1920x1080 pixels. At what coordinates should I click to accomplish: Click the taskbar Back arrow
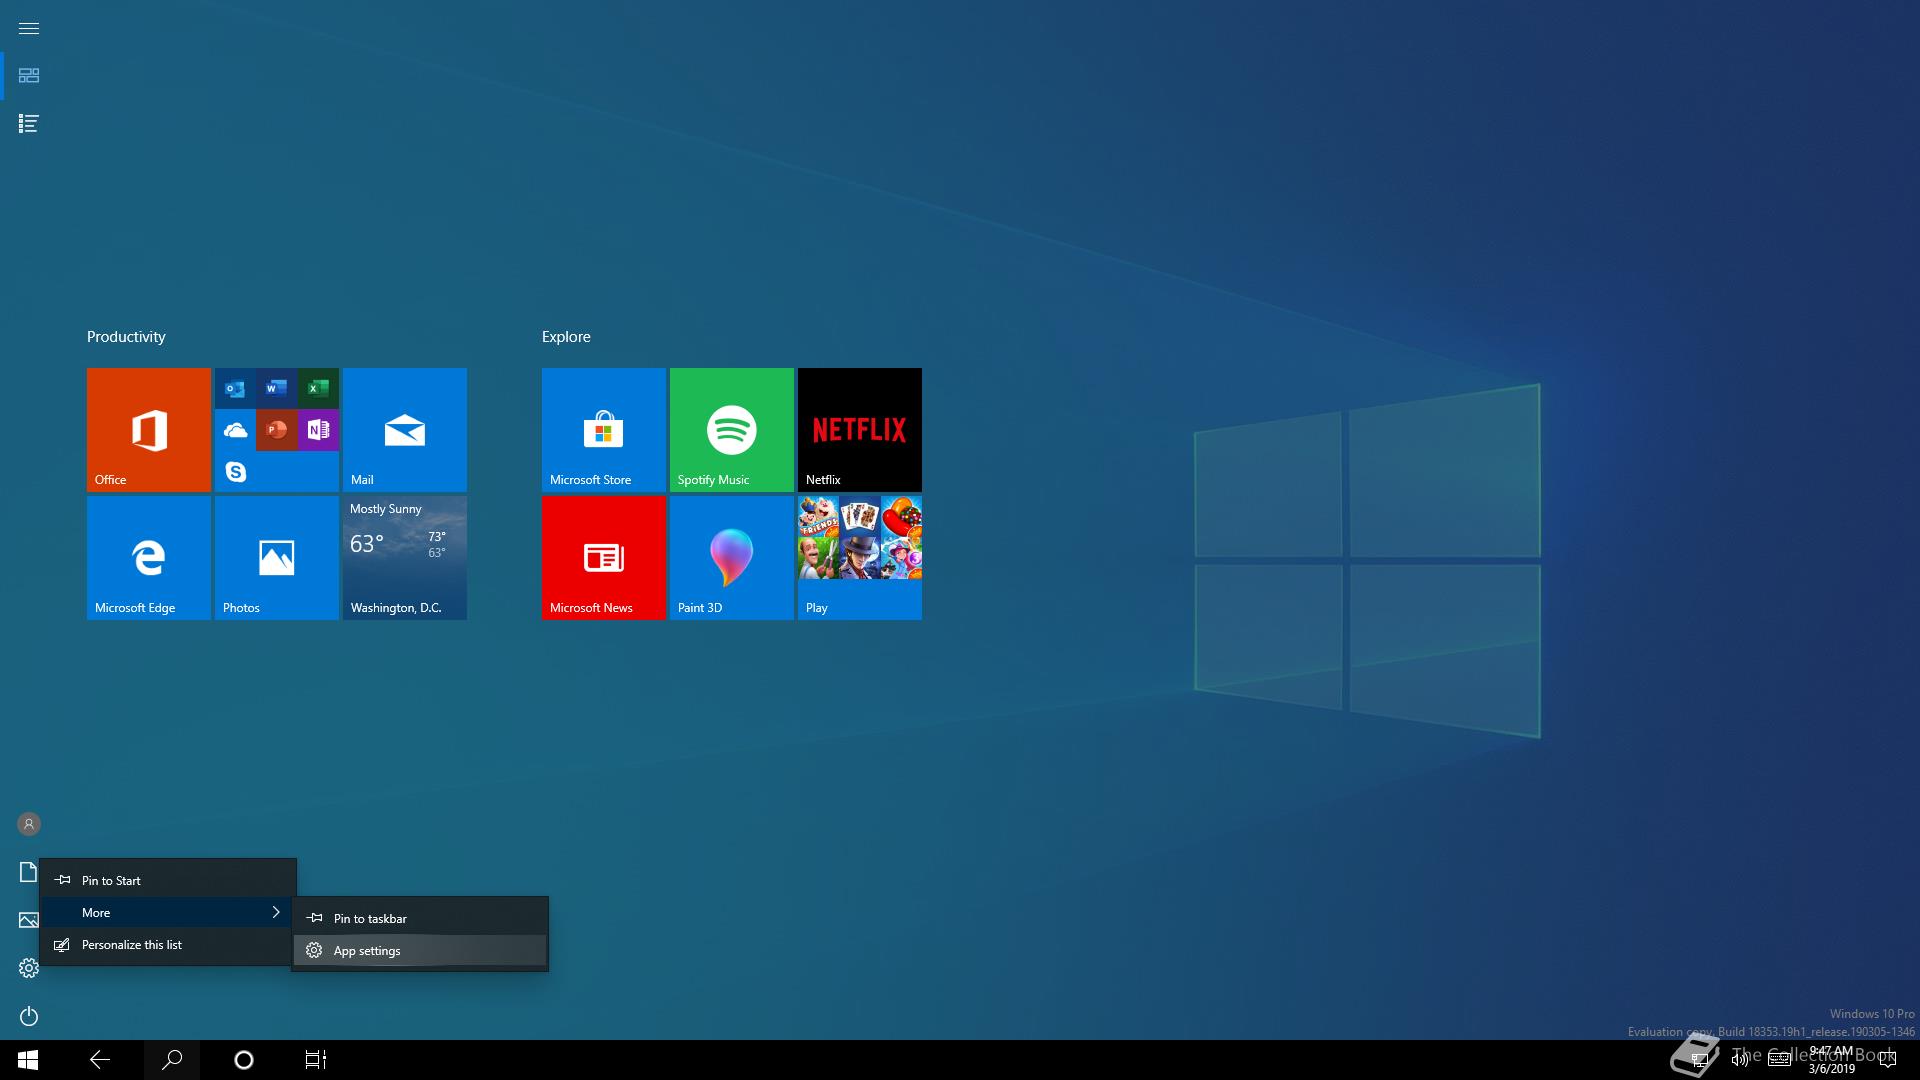[x=100, y=1060]
